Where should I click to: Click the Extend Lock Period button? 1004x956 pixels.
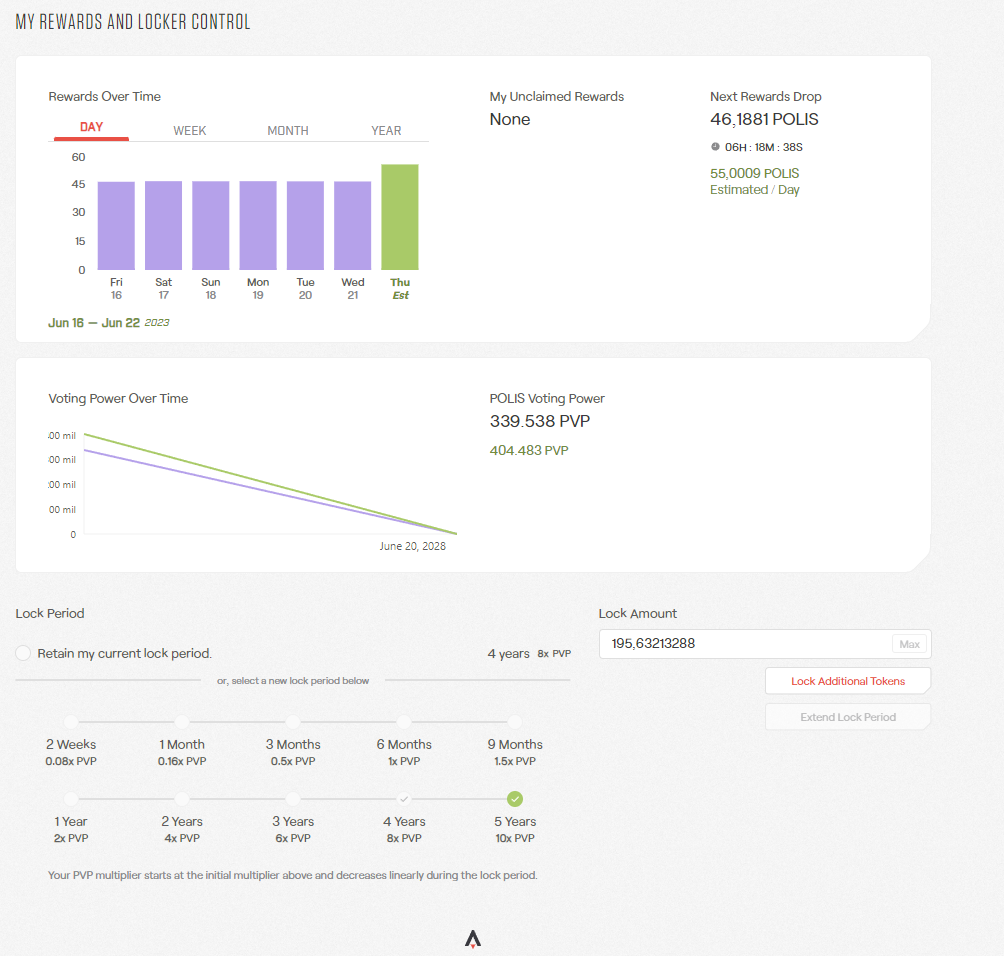click(x=847, y=717)
